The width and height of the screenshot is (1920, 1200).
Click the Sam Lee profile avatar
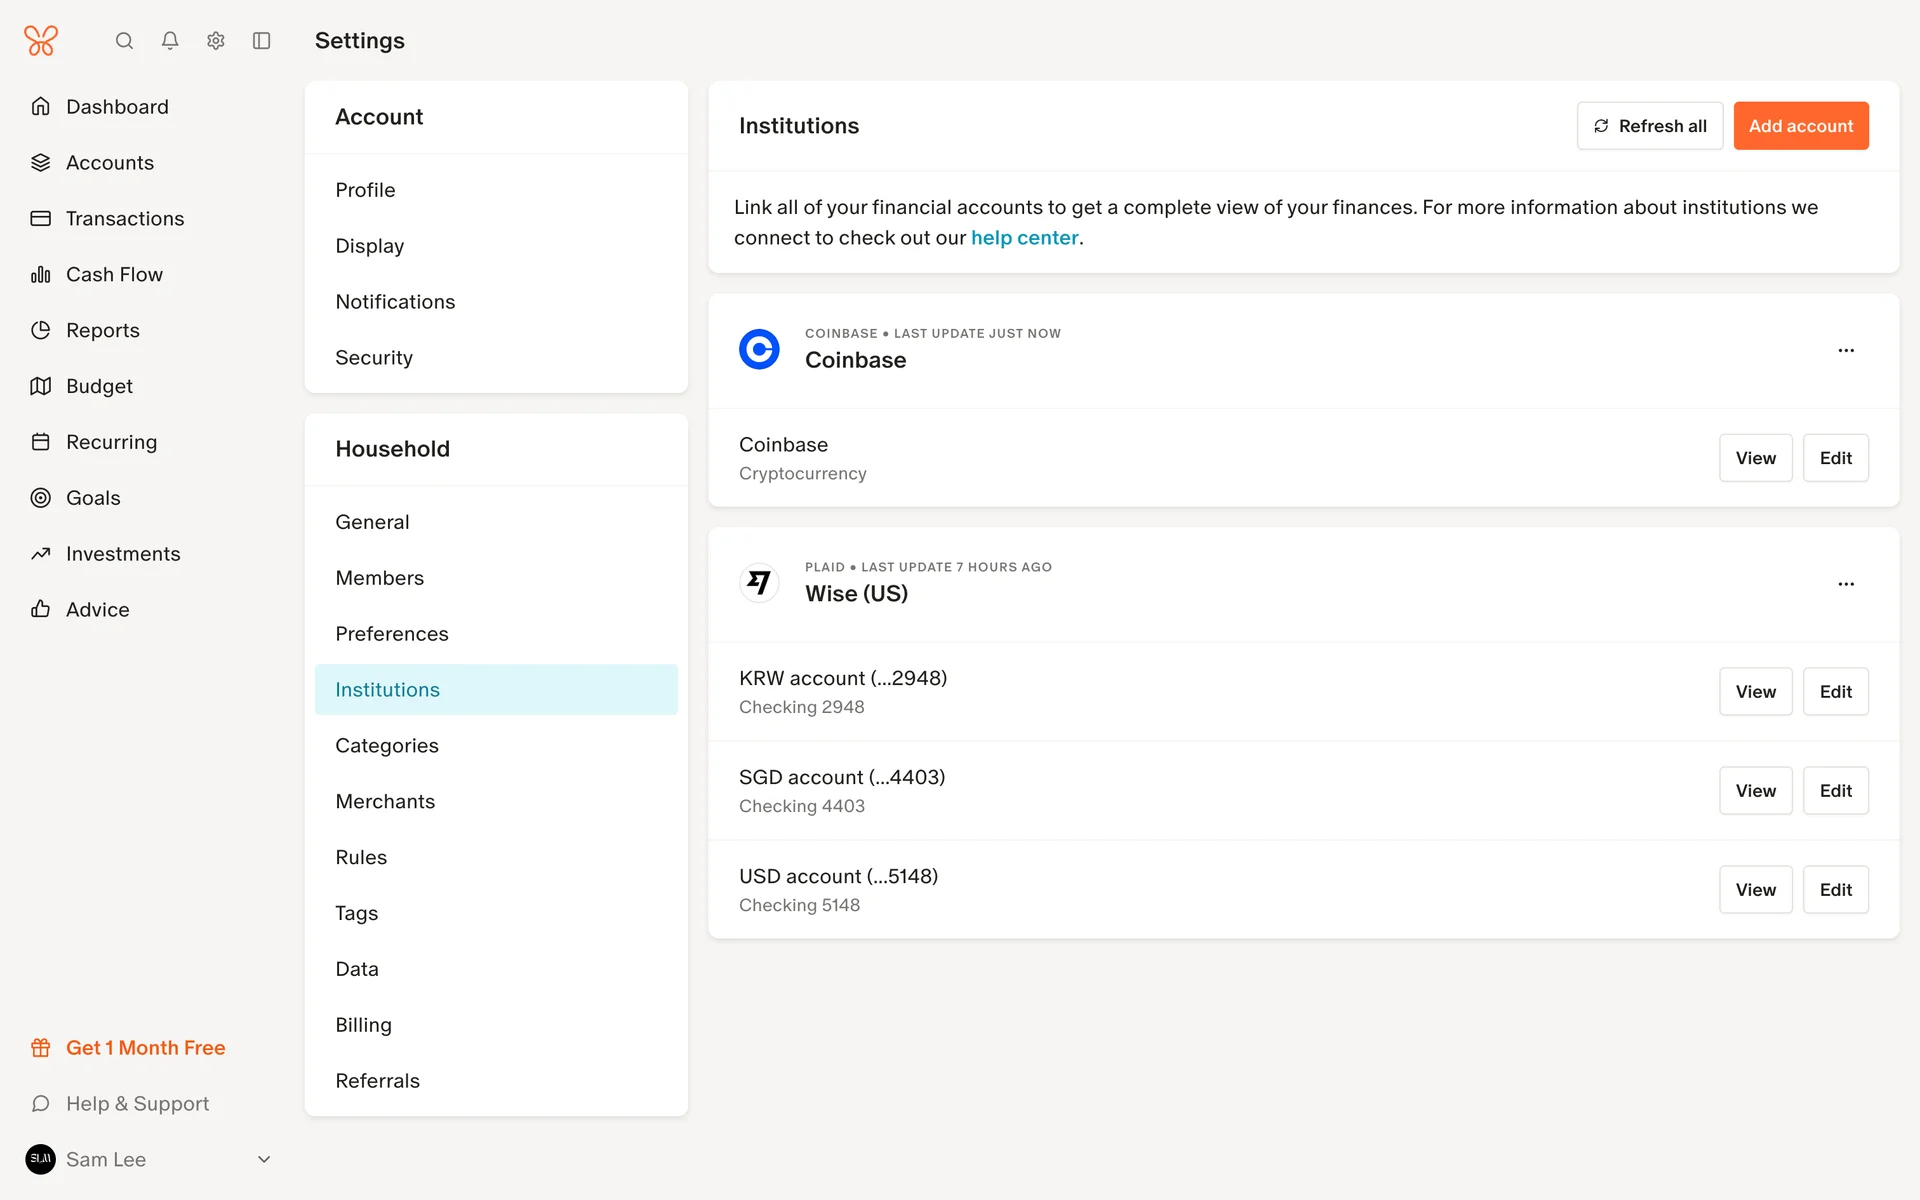(41, 1160)
